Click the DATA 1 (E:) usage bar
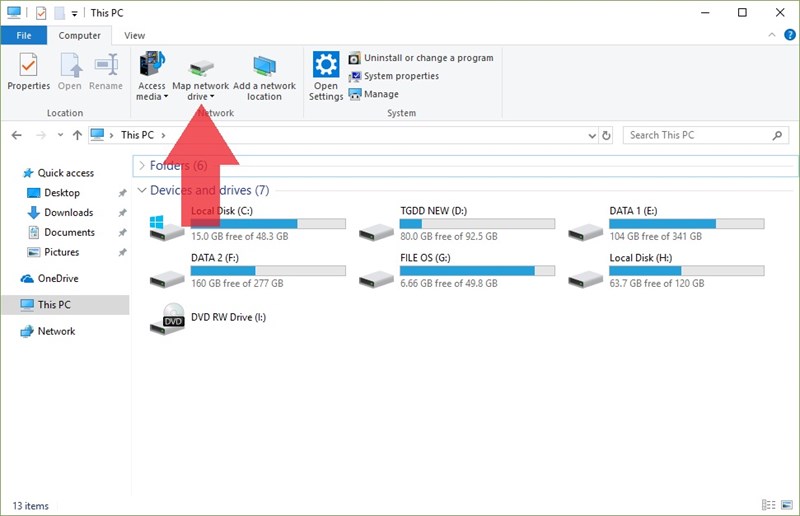800x516 pixels. tap(687, 224)
